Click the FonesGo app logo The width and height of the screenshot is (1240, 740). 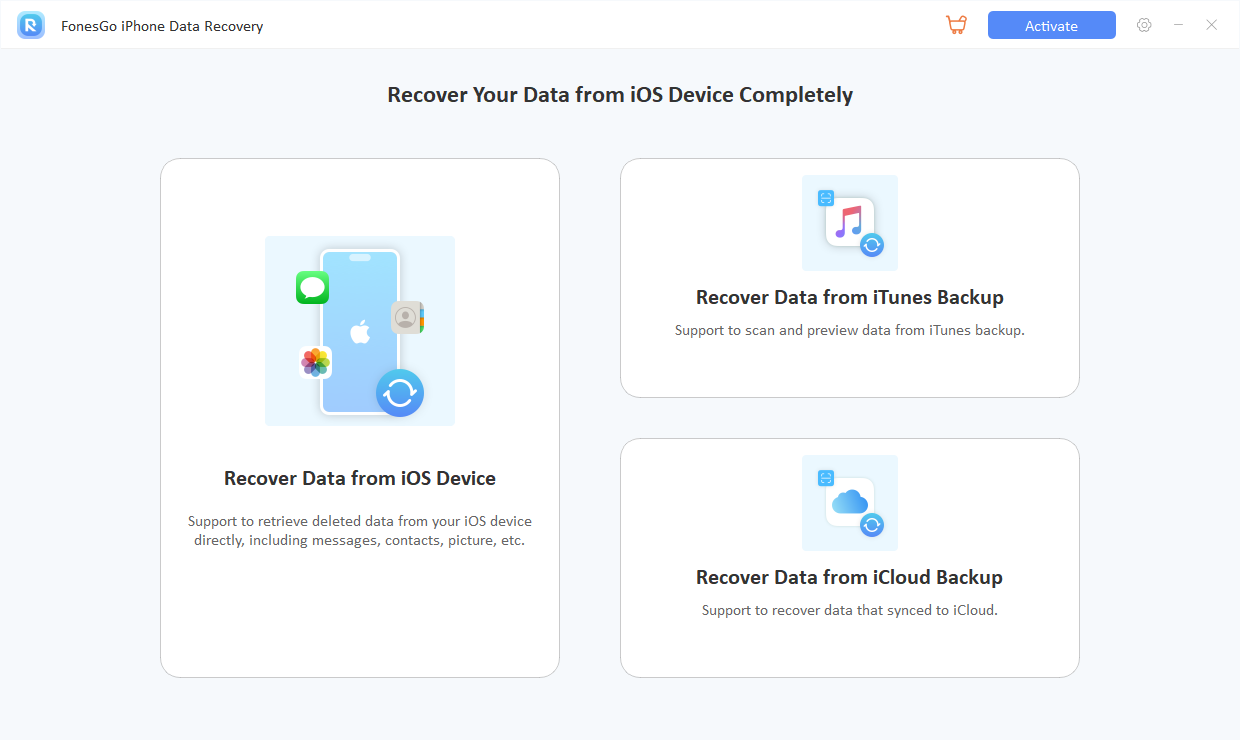pos(31,25)
